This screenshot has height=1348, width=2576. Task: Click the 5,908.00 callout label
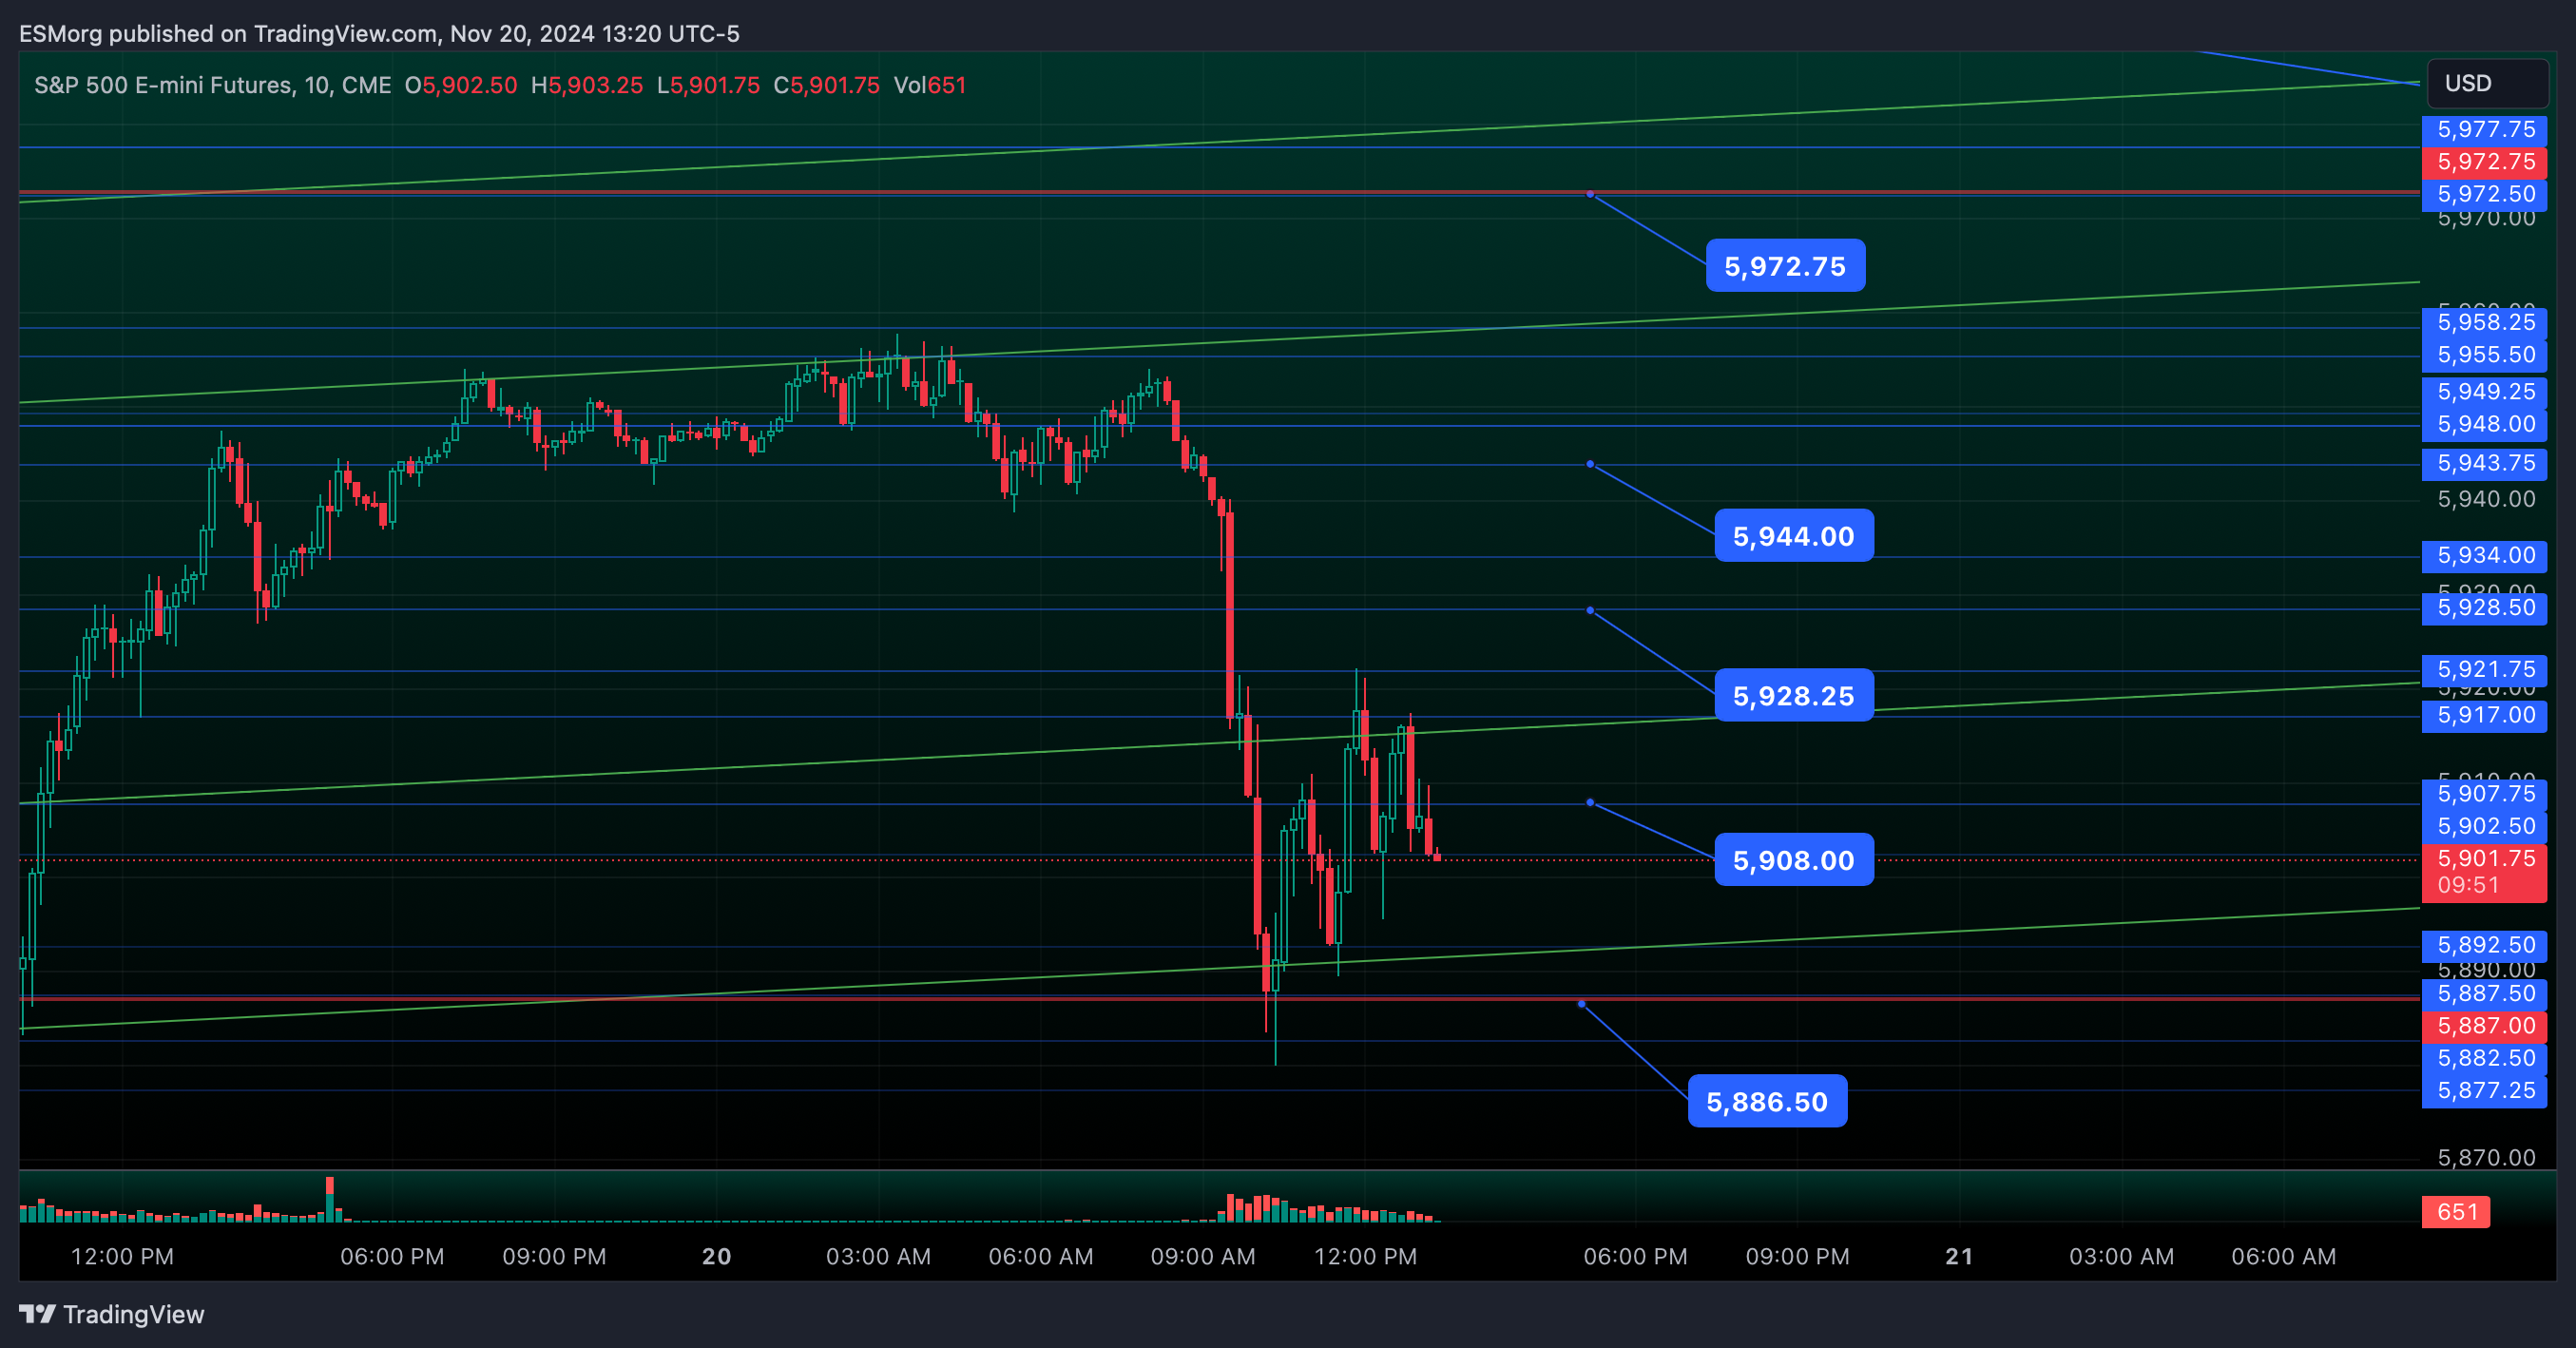[1794, 860]
